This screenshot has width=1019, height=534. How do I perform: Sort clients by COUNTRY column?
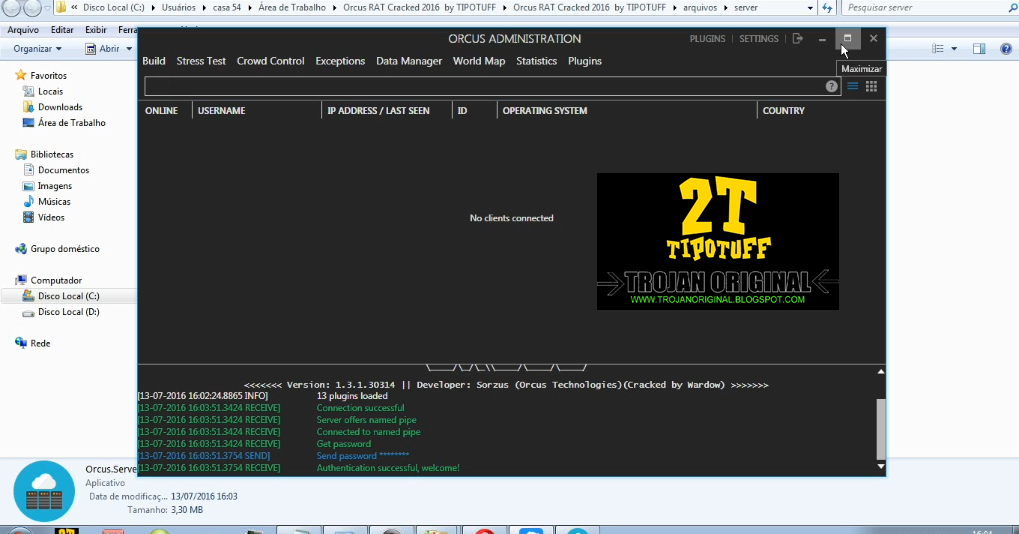point(783,110)
